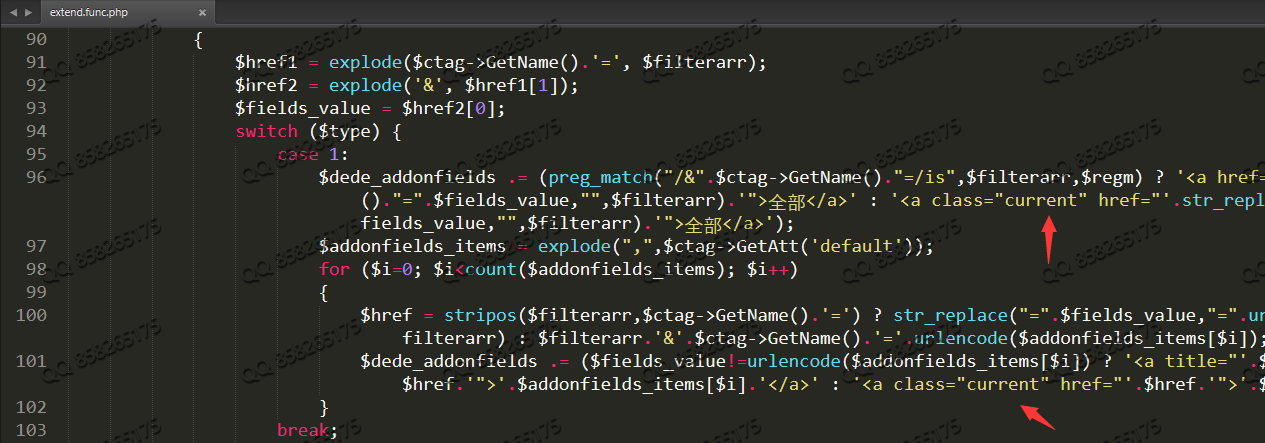Click the break keyword on line 103
The image size is (1265, 443).
click(307, 430)
